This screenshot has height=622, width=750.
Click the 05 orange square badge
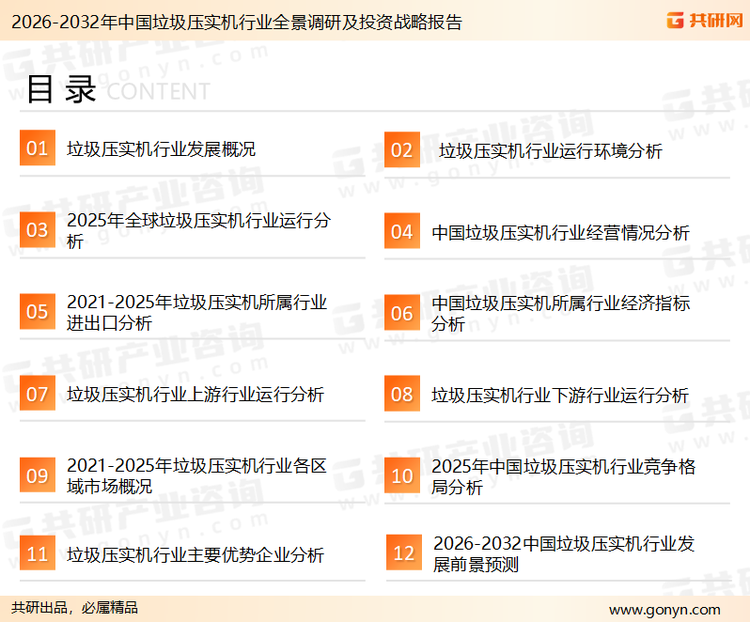tap(37, 312)
